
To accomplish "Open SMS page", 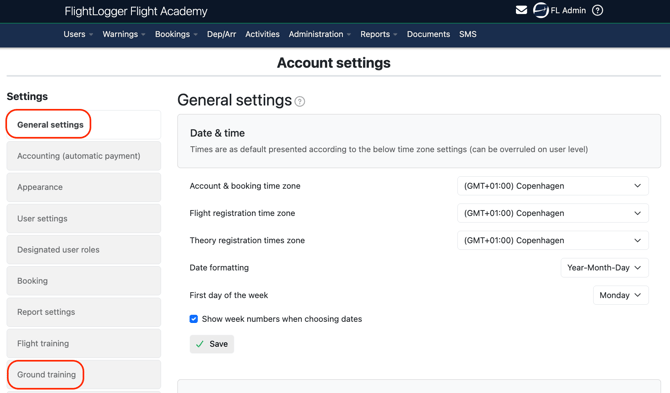I will pyautogui.click(x=468, y=34).
